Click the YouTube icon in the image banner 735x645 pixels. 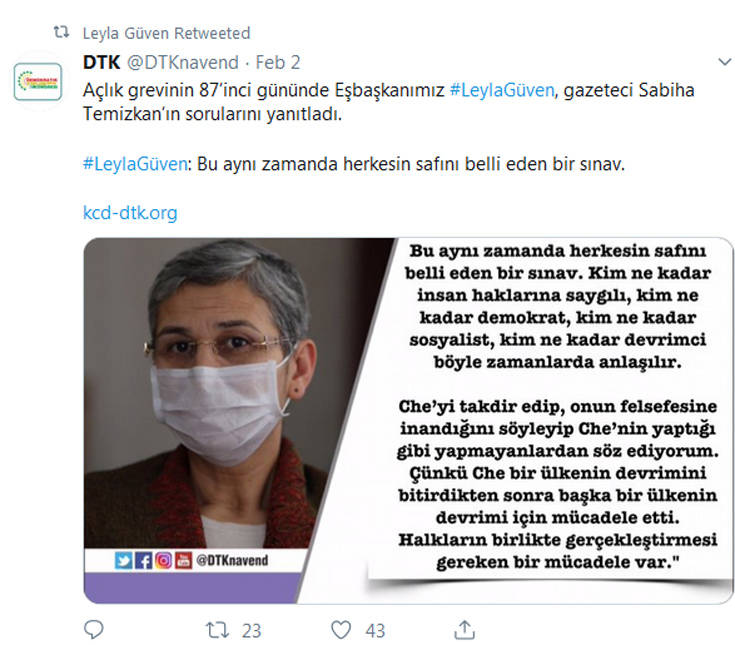pos(183,561)
